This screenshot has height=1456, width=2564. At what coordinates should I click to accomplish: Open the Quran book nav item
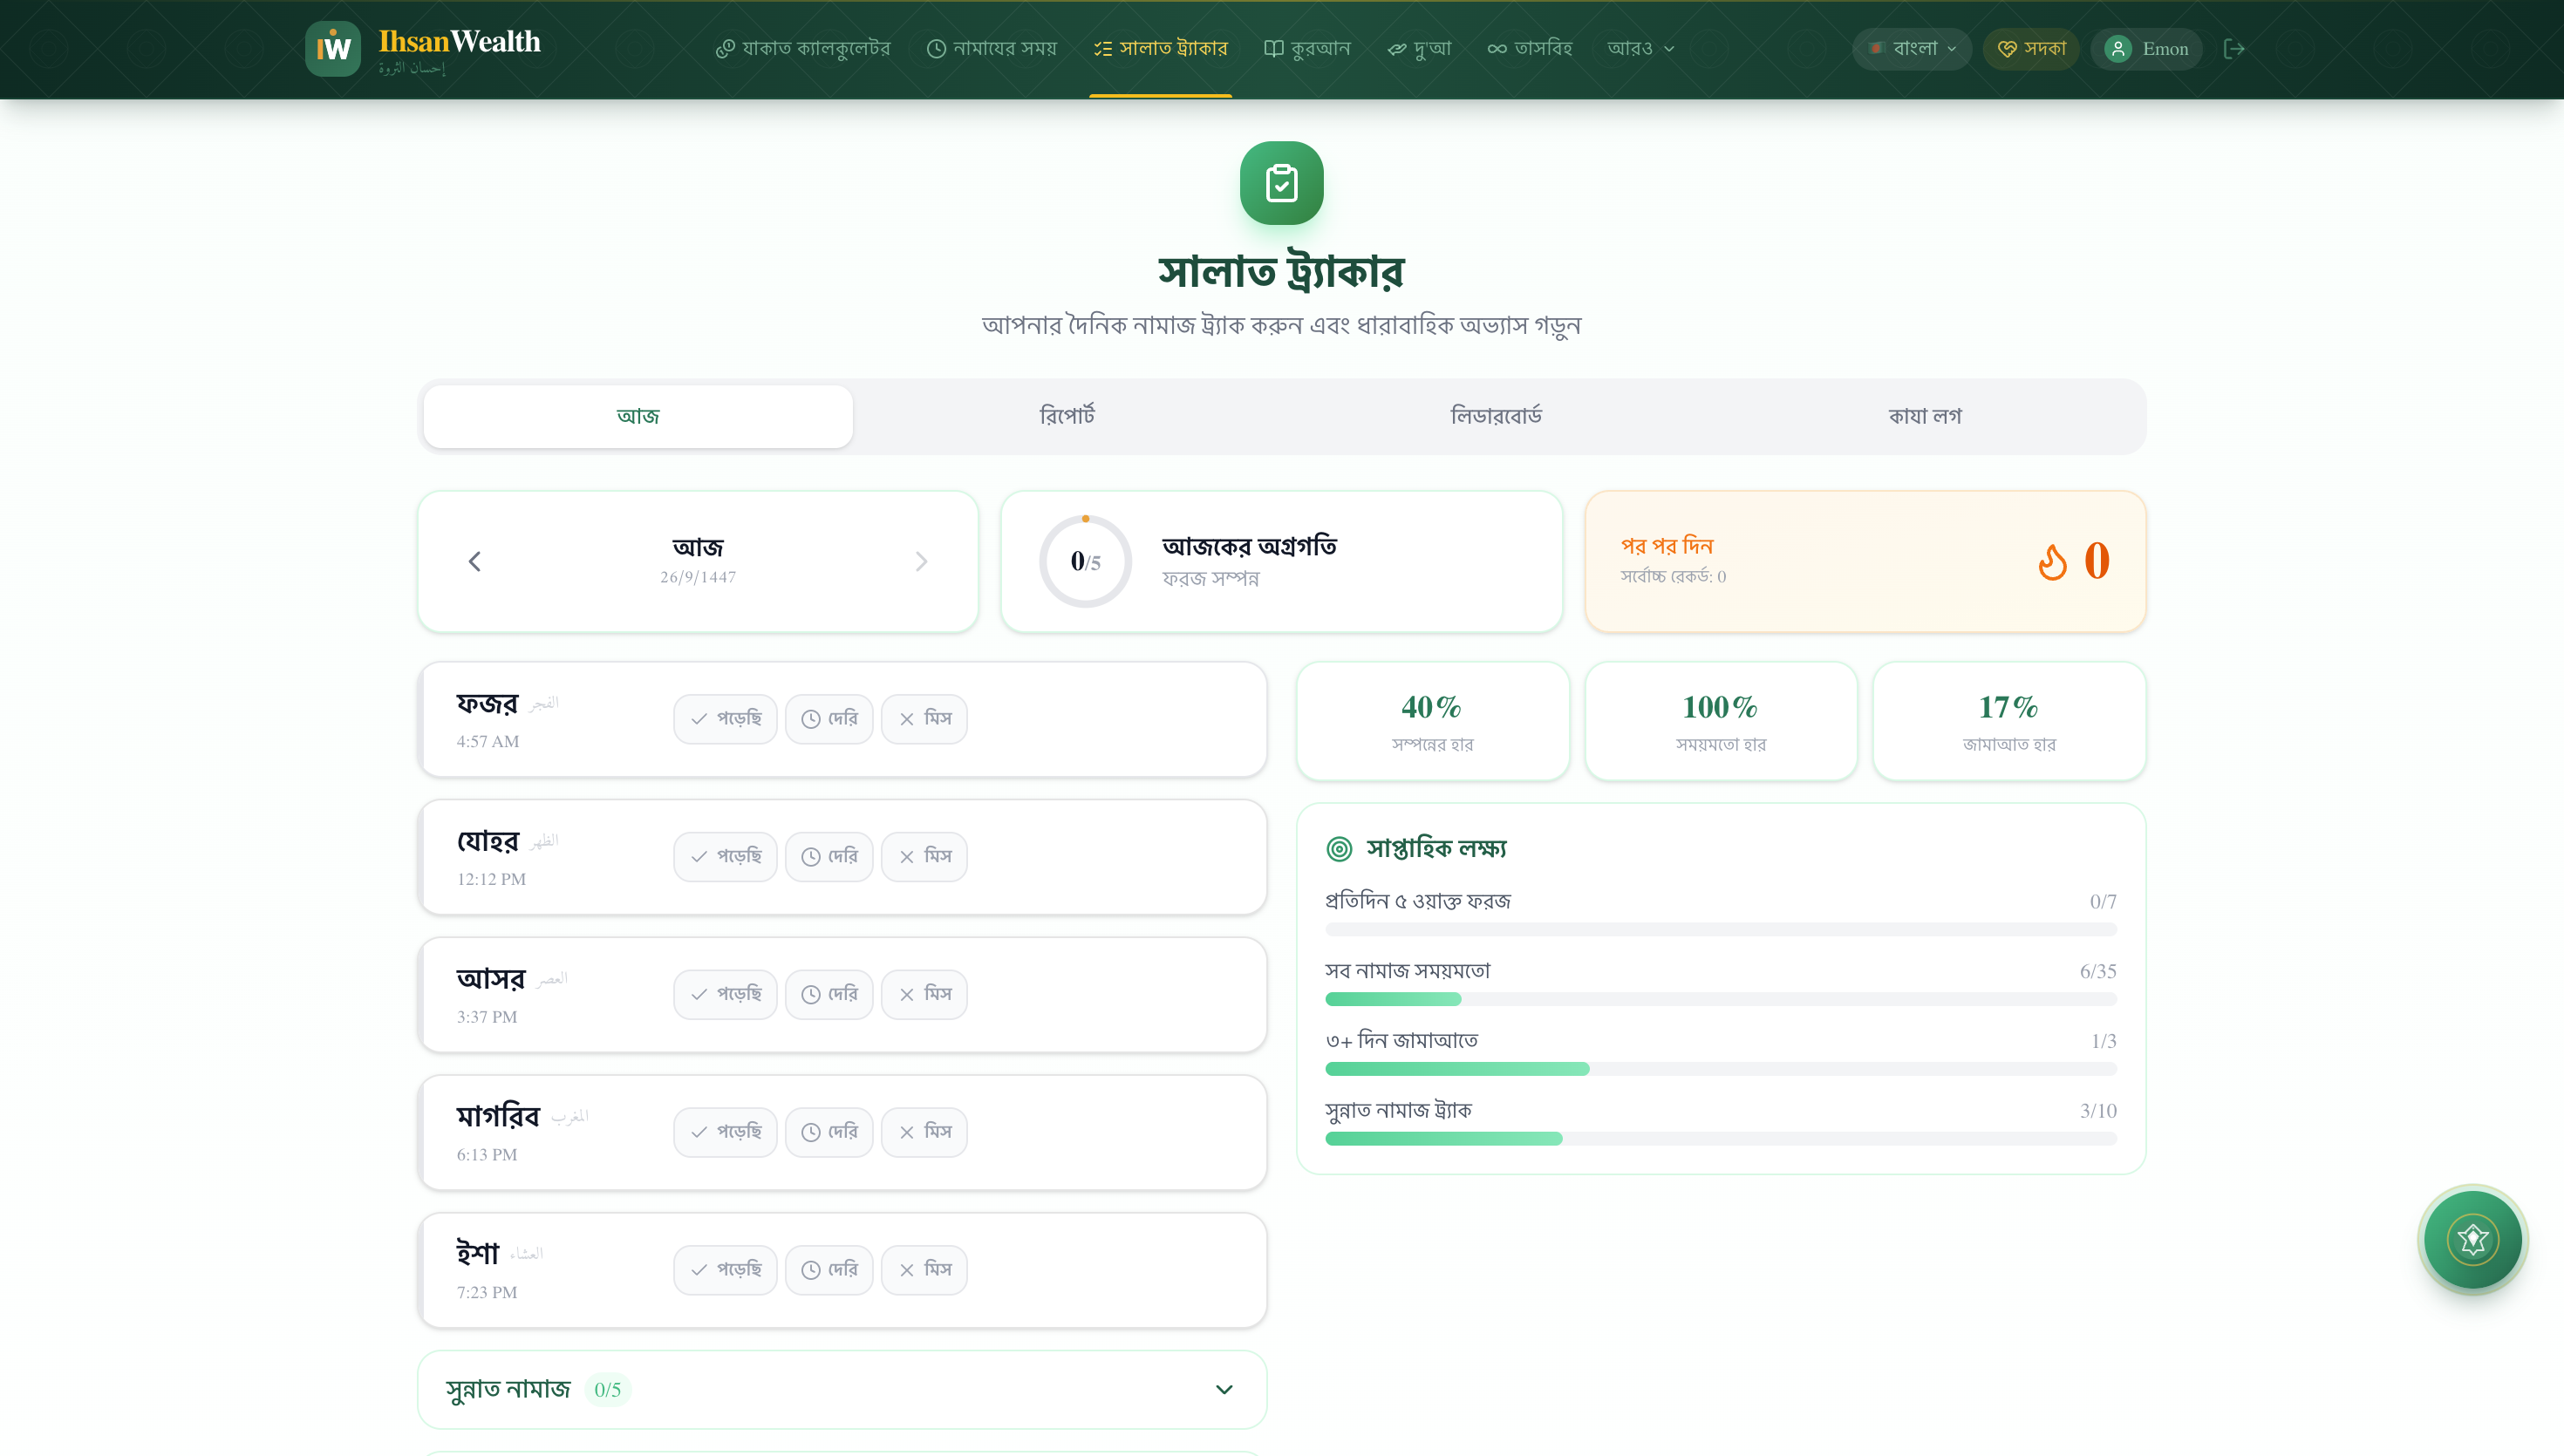[x=1307, y=49]
